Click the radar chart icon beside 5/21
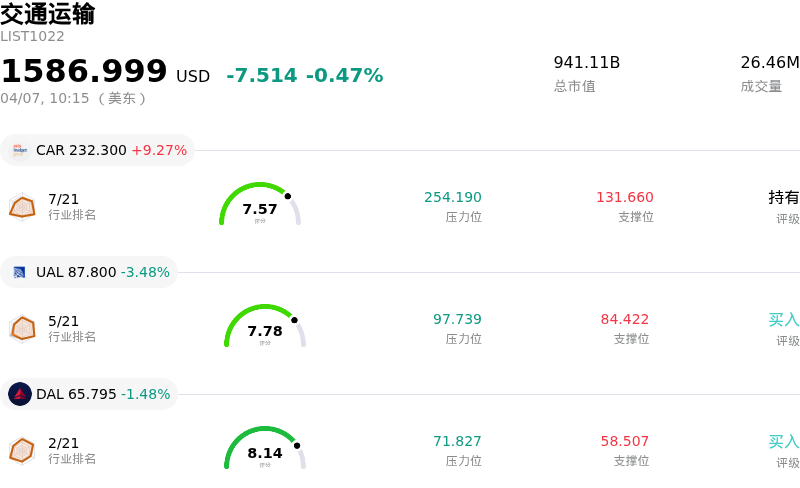Viewport: 800px width, 488px height. (x=22, y=328)
